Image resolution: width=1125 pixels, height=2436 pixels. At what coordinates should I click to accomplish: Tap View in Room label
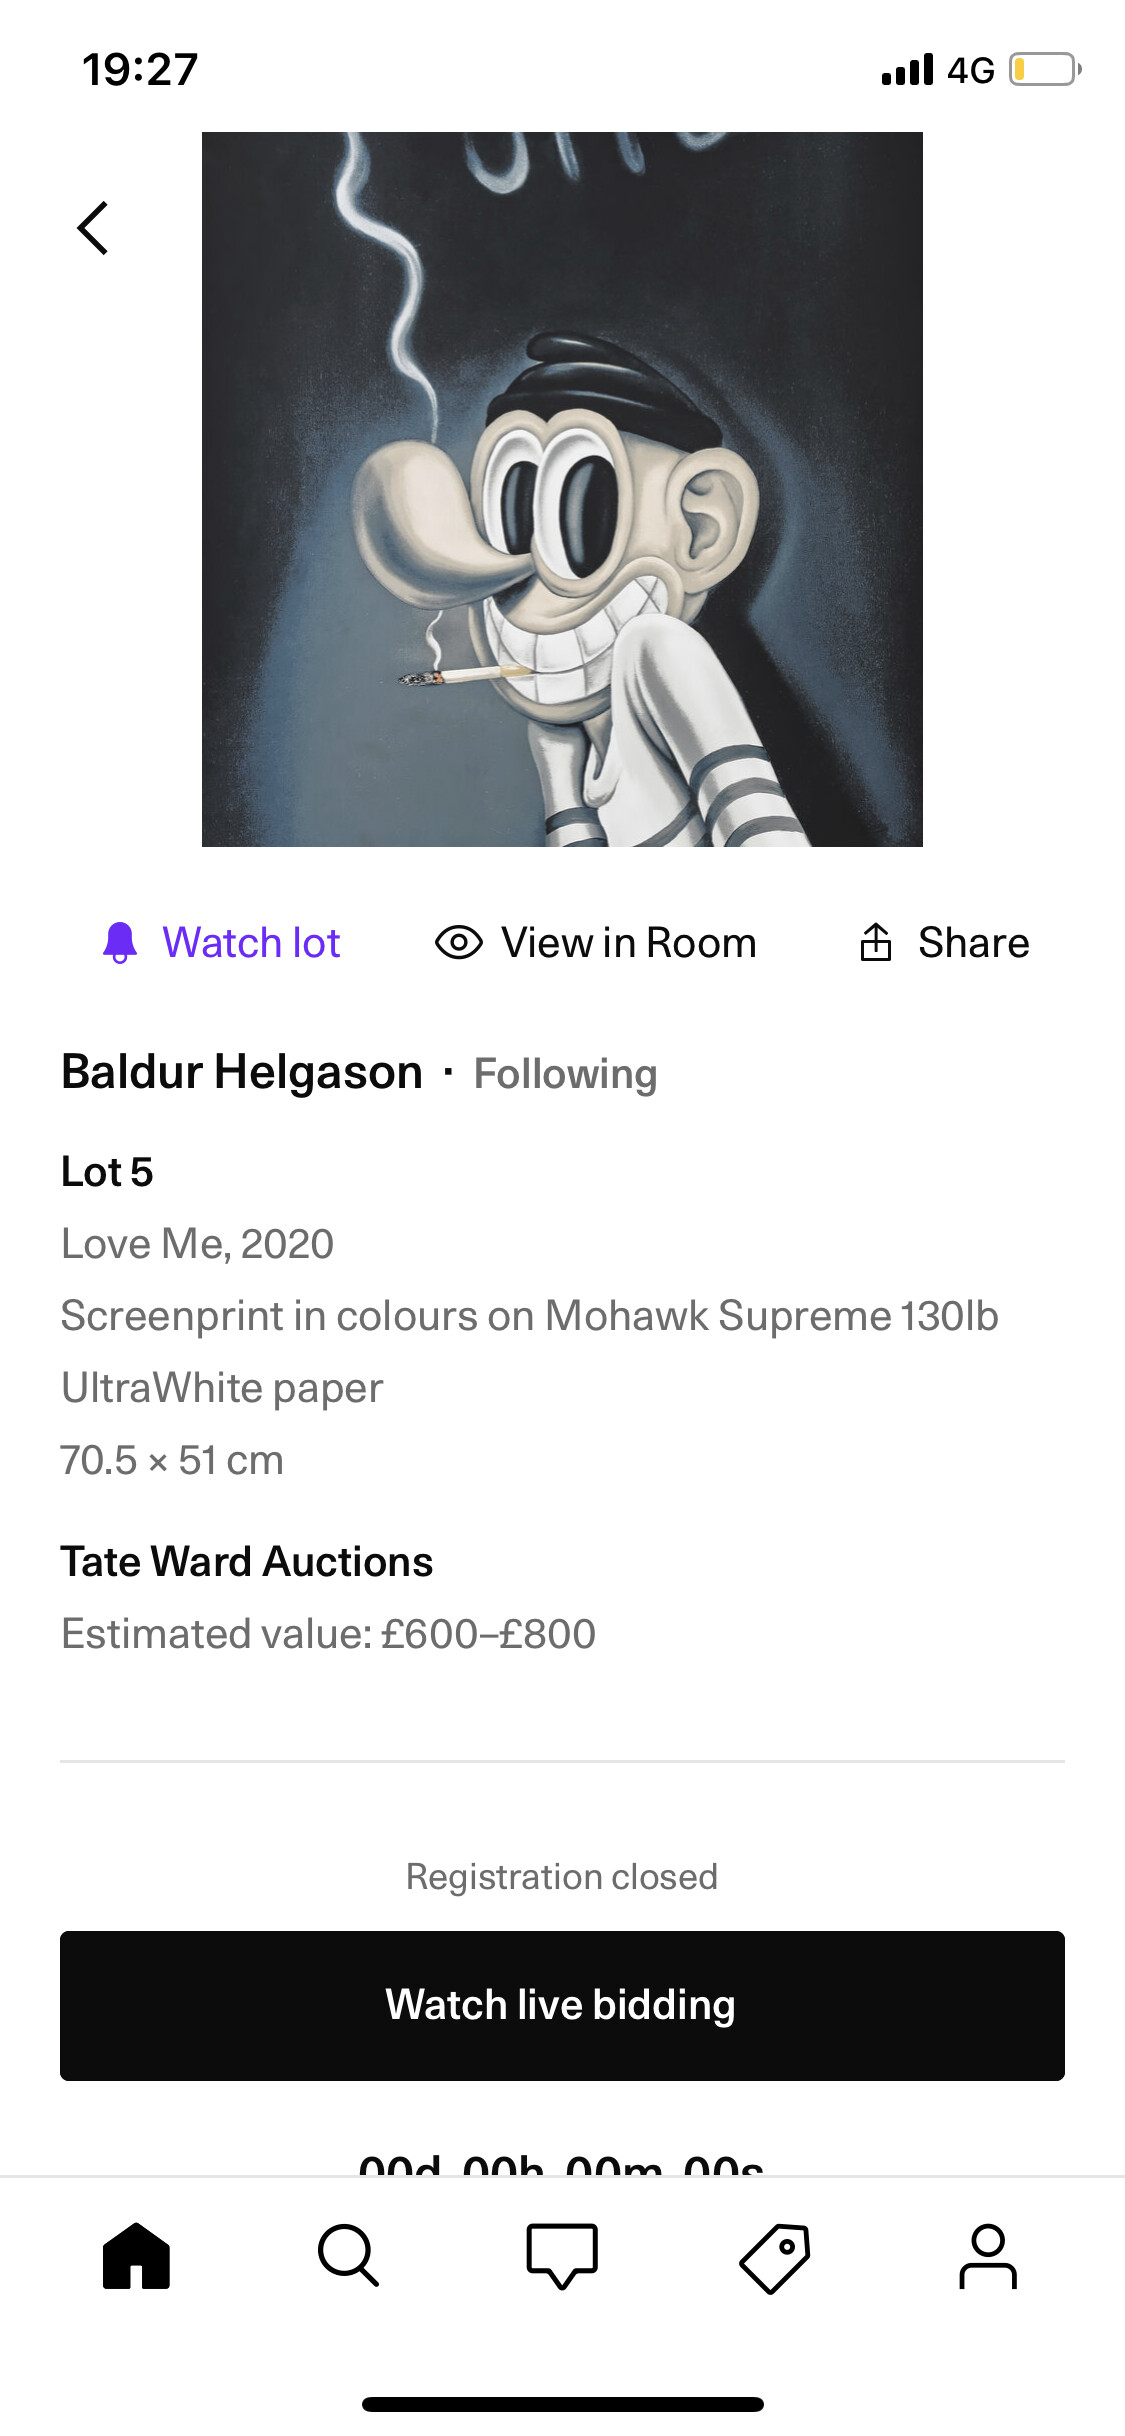(629, 943)
